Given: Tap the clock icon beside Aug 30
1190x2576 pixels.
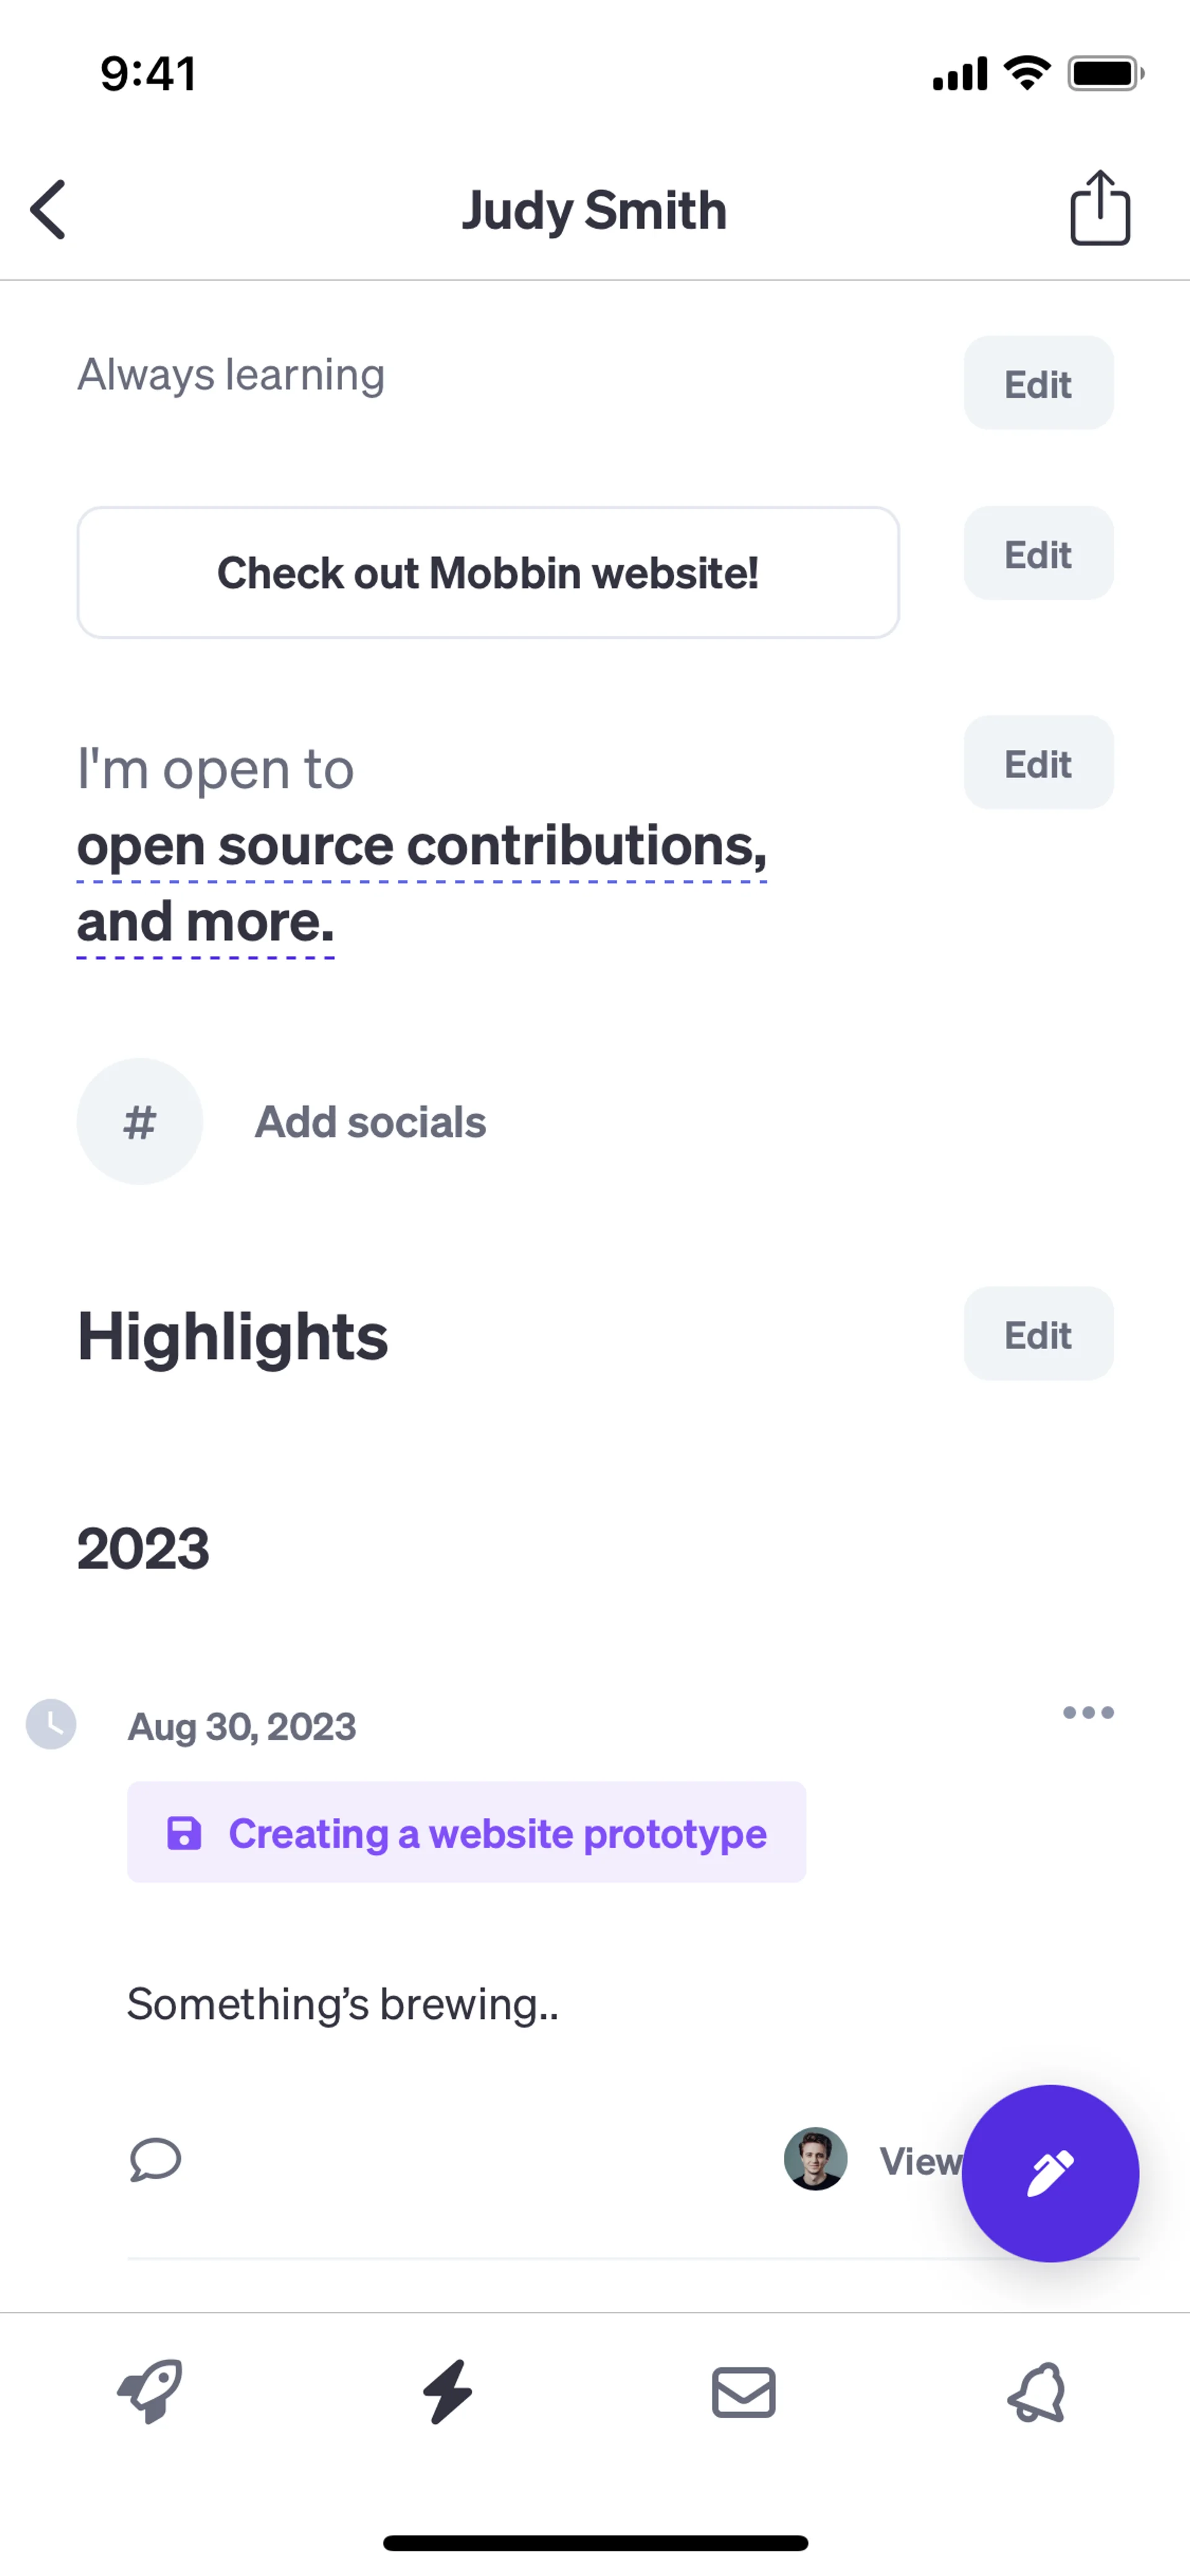Looking at the screenshot, I should pos(51,1724).
